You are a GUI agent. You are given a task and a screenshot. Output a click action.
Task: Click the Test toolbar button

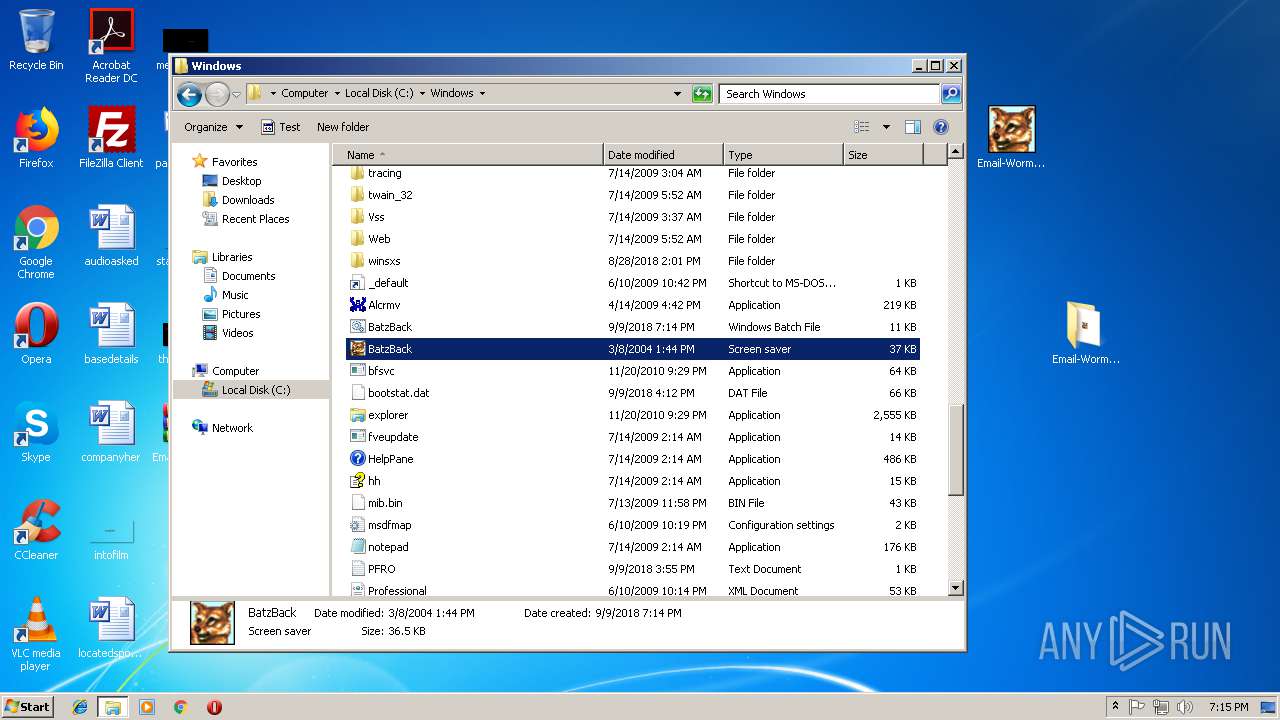coord(280,127)
